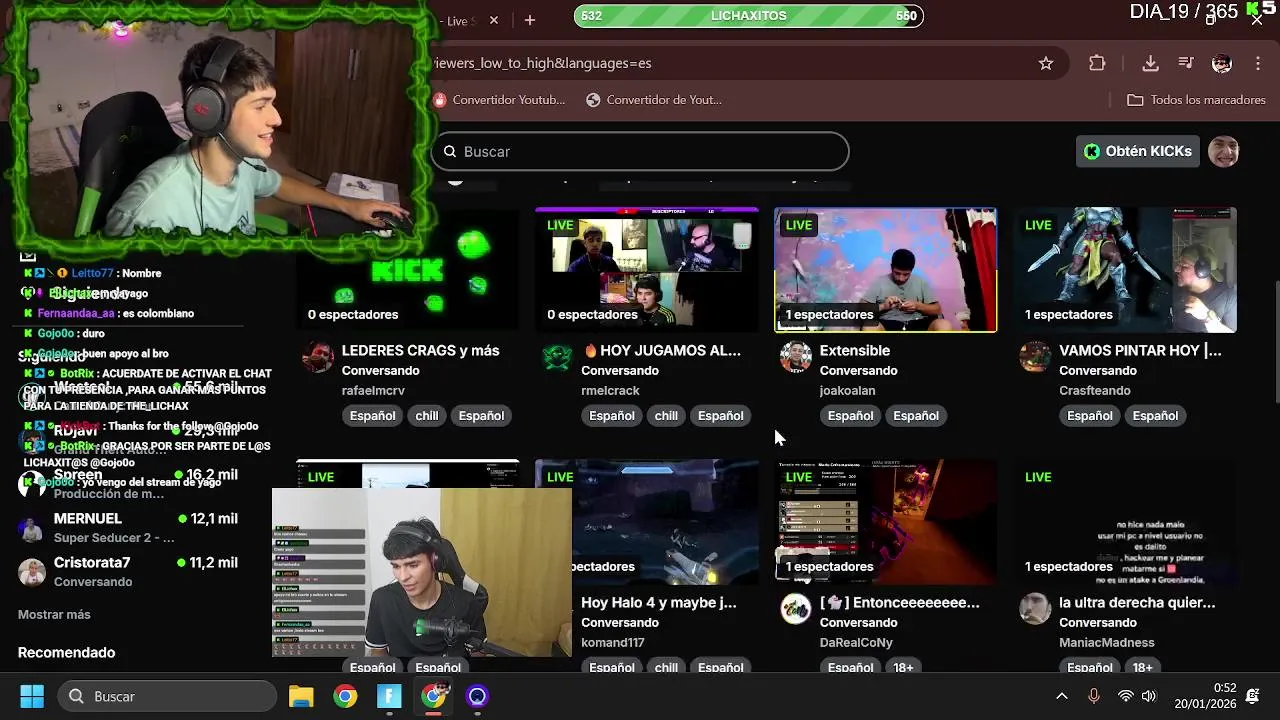1280x720 pixels.
Task: Open DaRealCoNy channel avatar
Action: tap(796, 609)
